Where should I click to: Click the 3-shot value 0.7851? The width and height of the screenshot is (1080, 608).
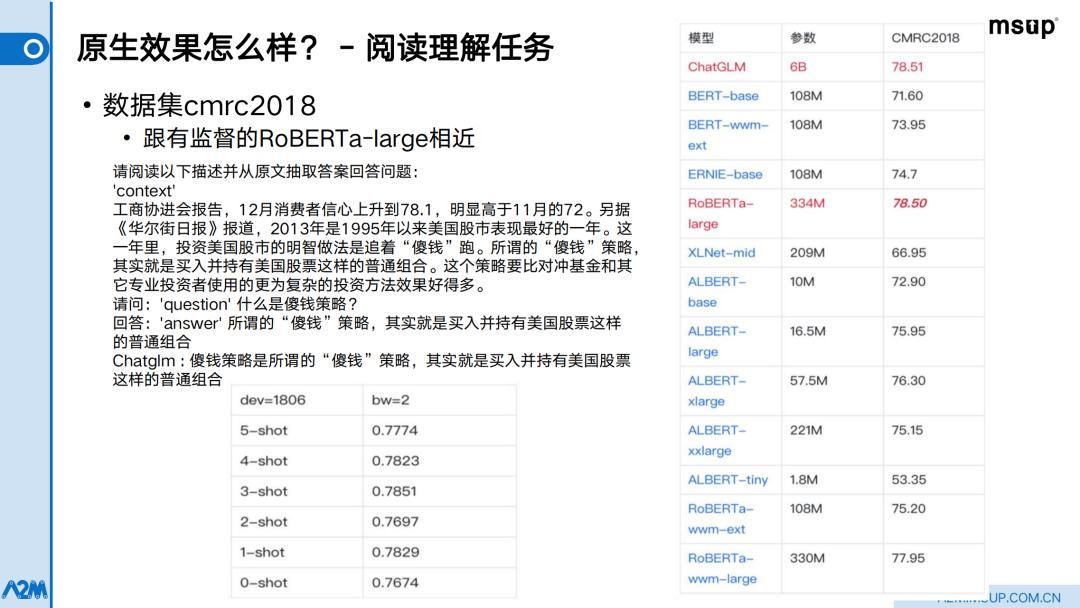[x=394, y=491]
